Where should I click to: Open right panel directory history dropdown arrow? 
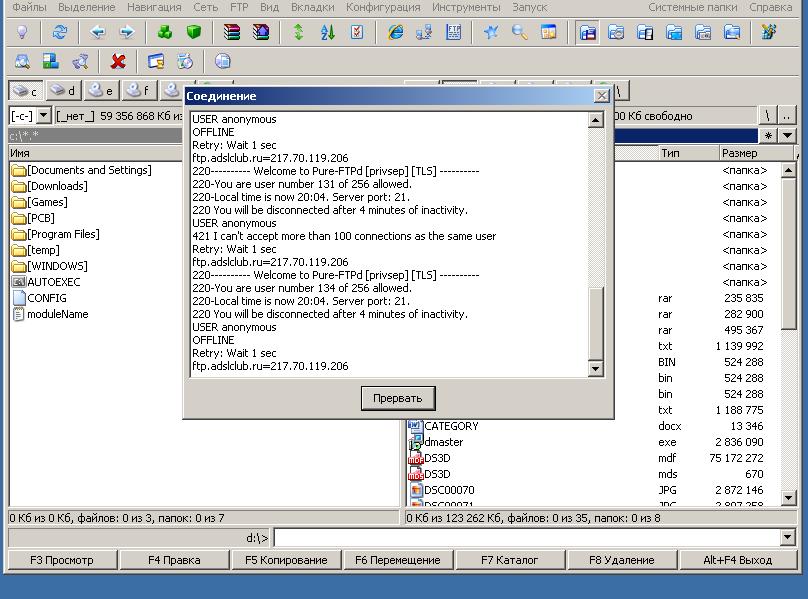pos(787,136)
